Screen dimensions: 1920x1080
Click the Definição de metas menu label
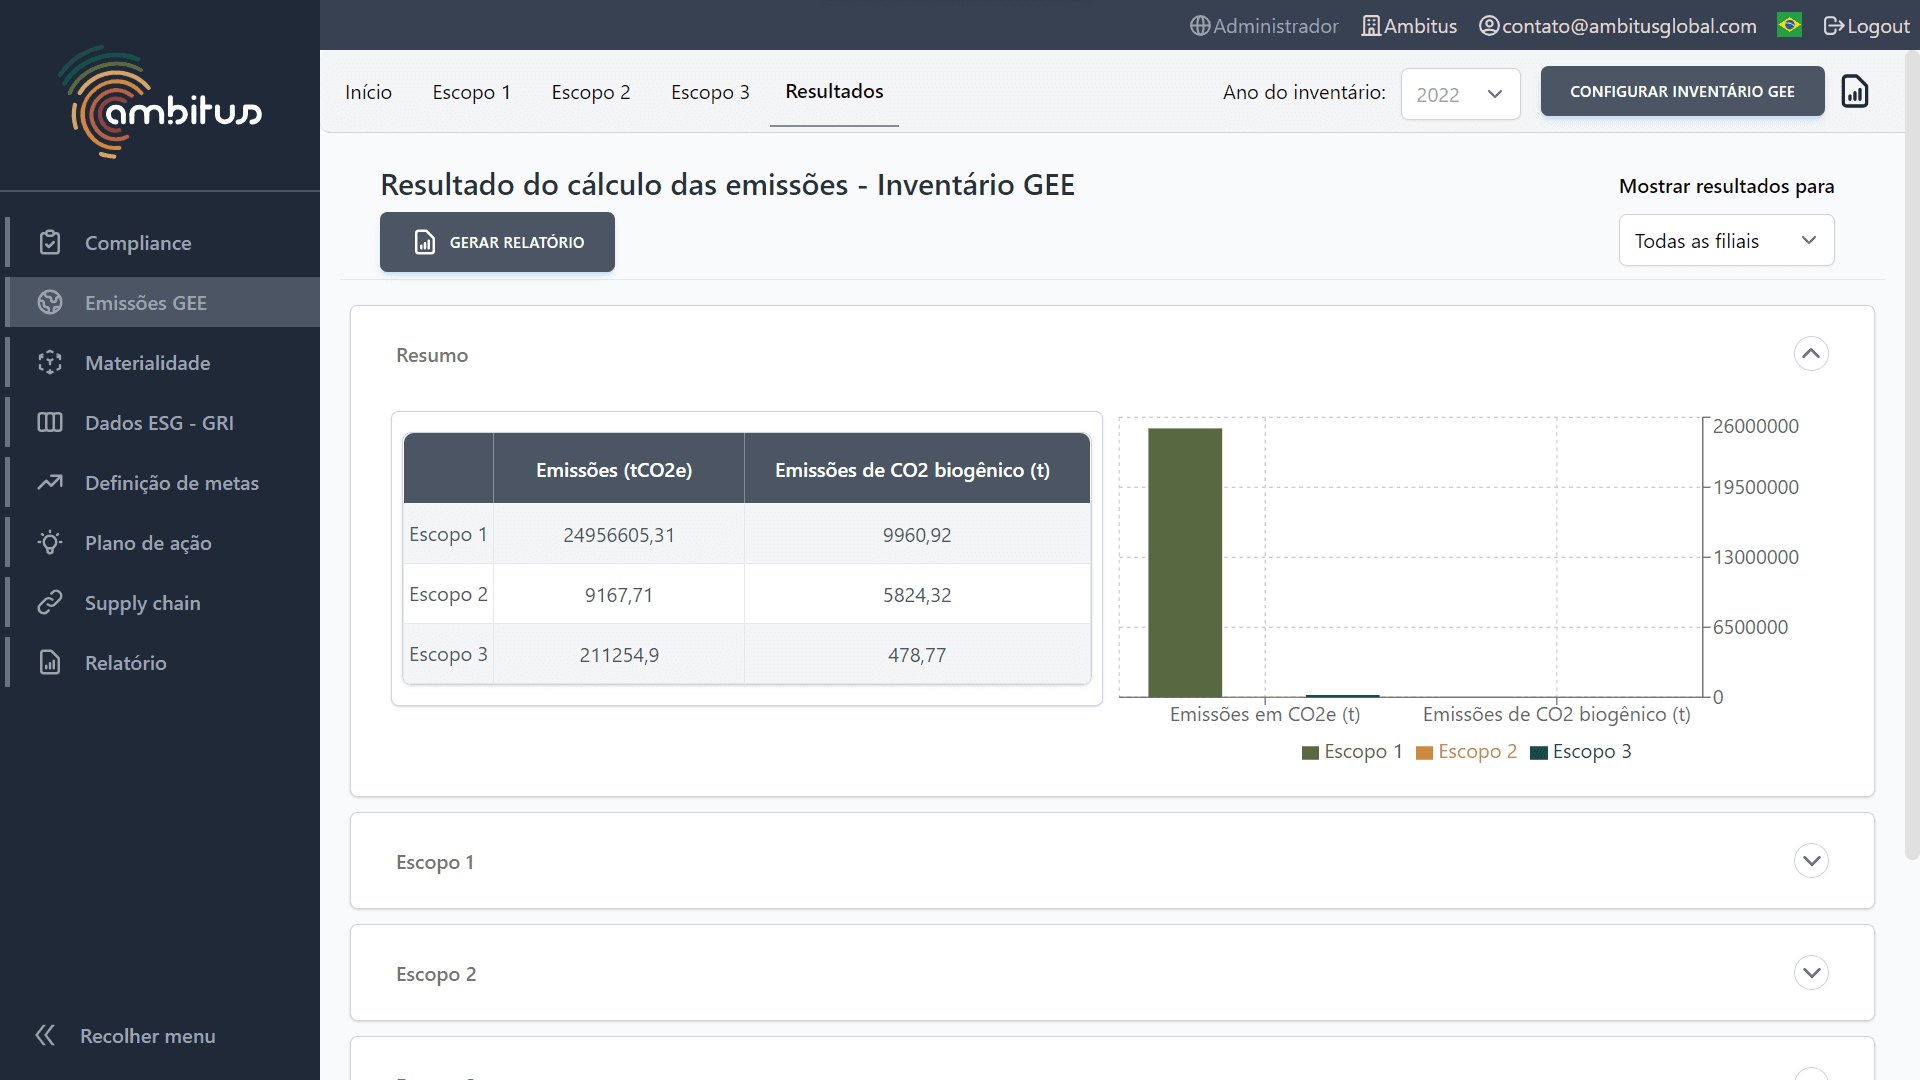click(x=172, y=483)
